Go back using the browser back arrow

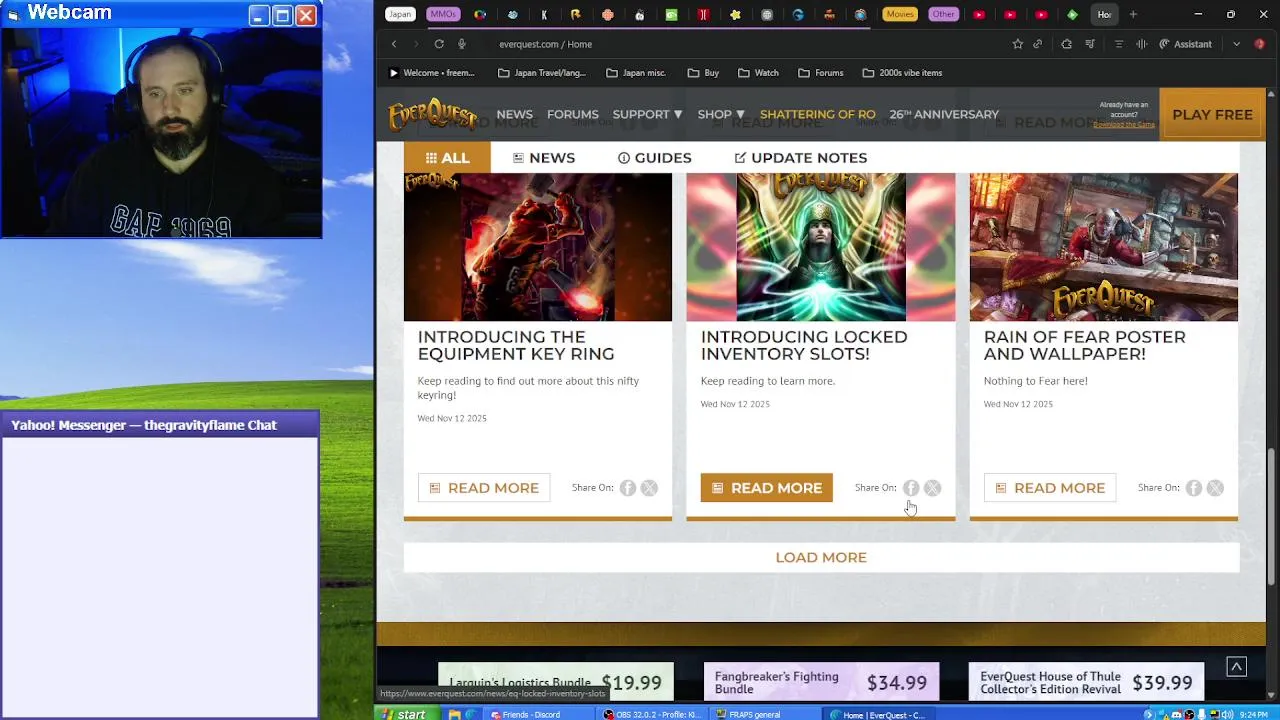point(394,44)
